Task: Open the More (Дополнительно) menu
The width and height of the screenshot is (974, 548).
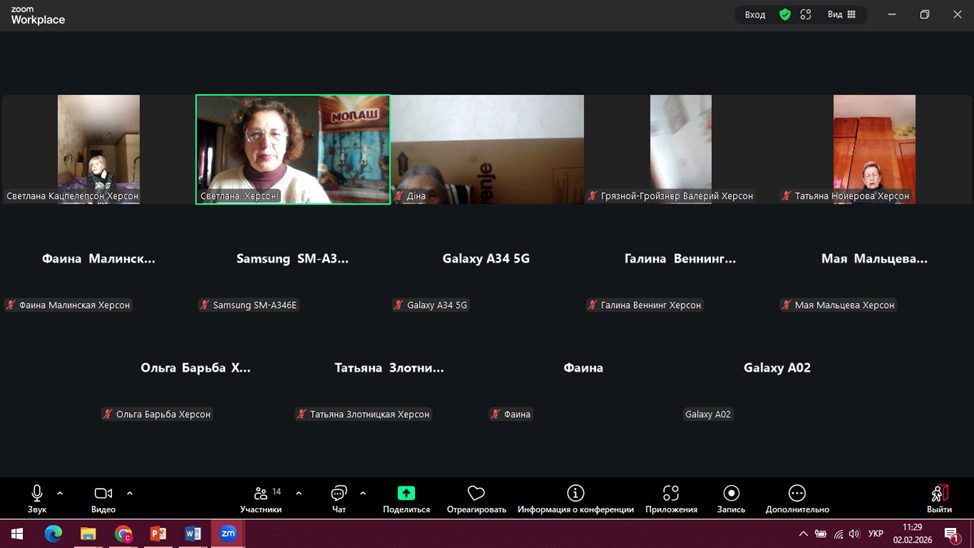Action: coord(797,493)
